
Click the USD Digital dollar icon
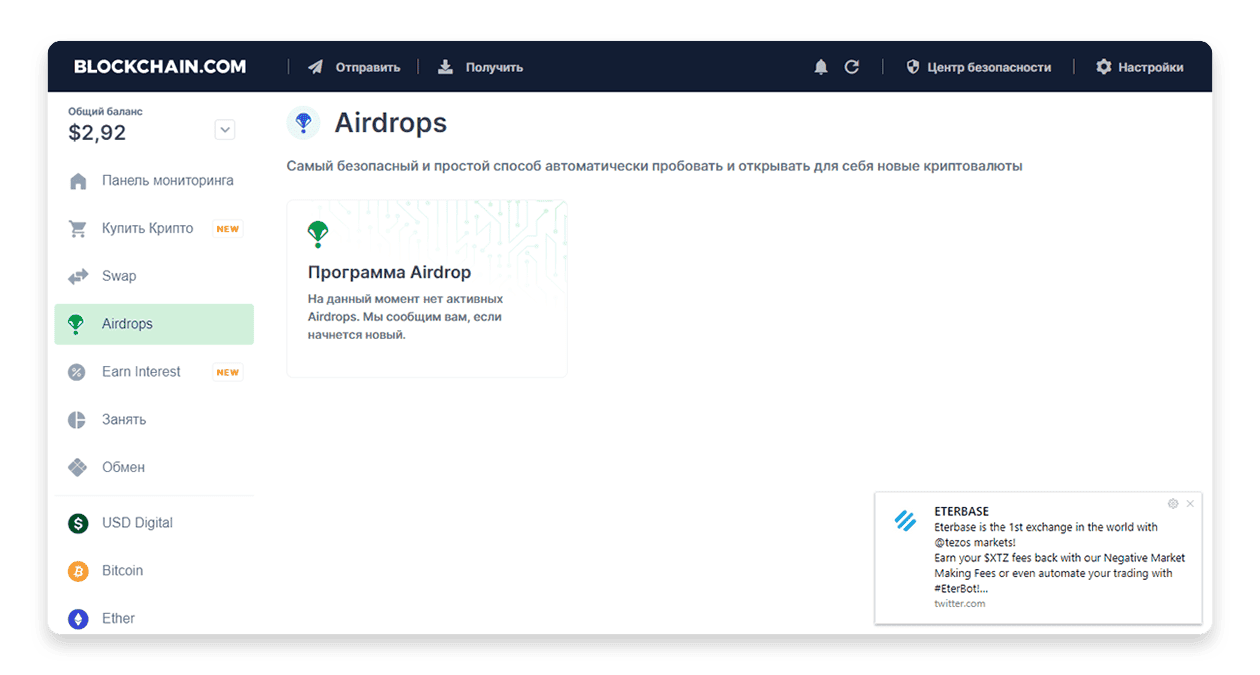coord(78,523)
